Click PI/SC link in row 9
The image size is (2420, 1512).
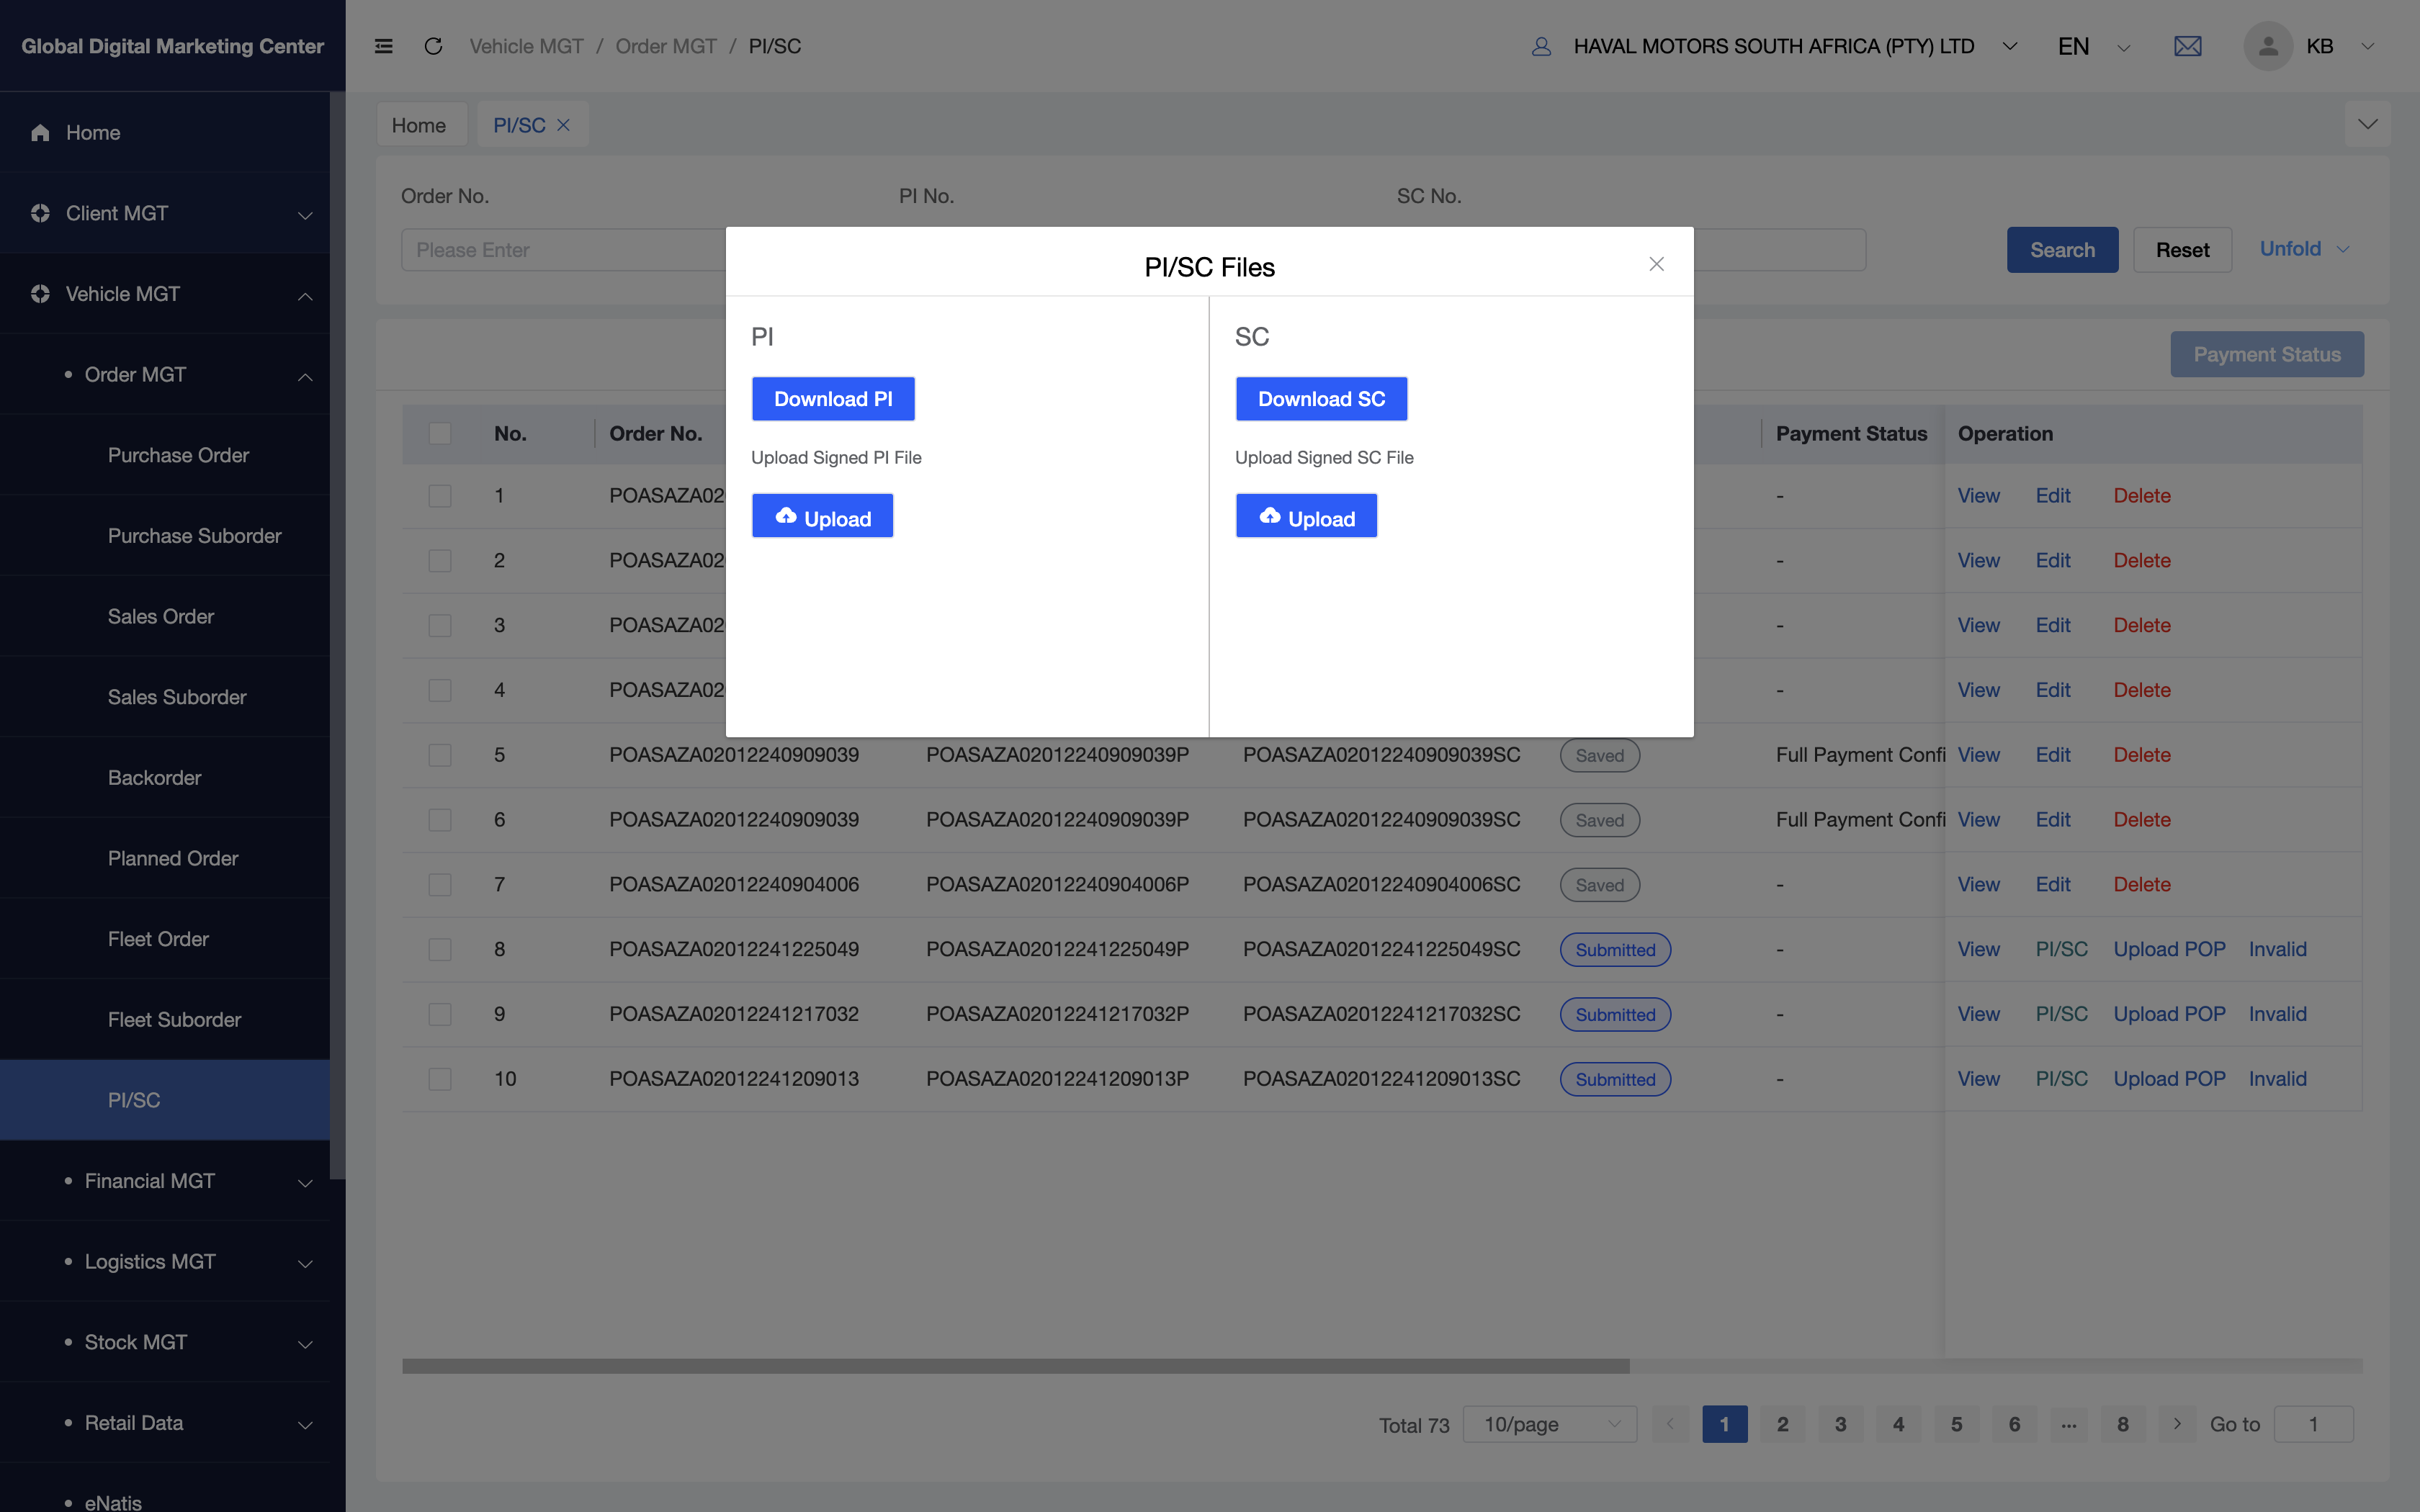pyautogui.click(x=2061, y=1014)
